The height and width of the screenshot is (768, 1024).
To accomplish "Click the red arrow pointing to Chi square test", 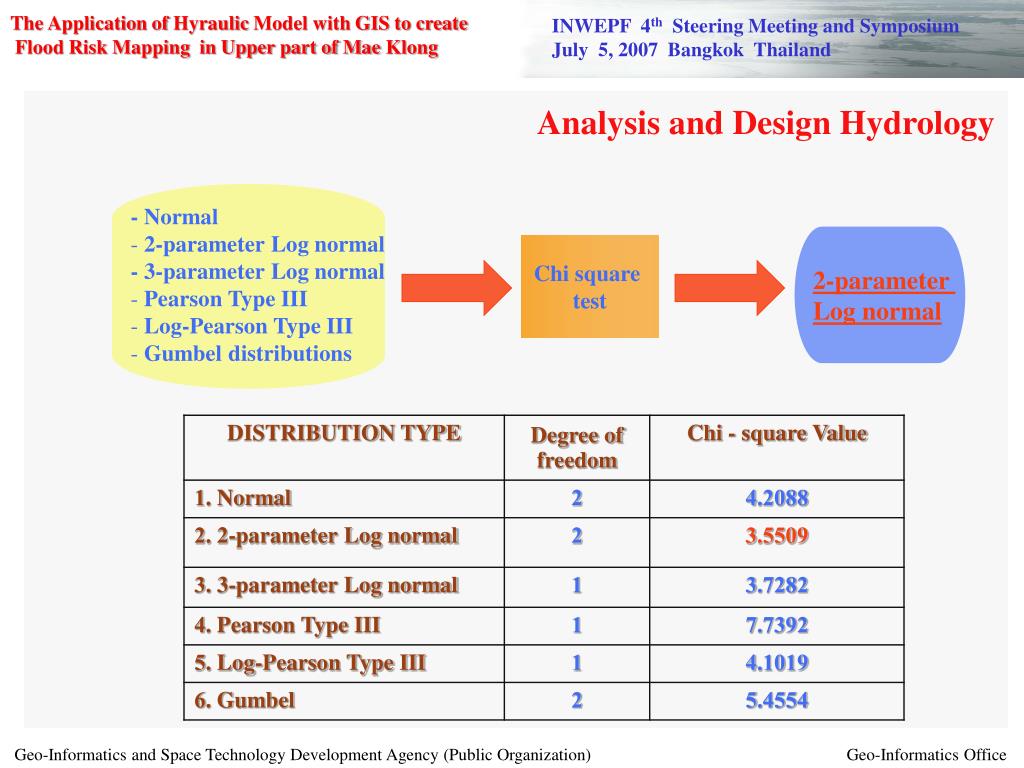I will 456,288.
